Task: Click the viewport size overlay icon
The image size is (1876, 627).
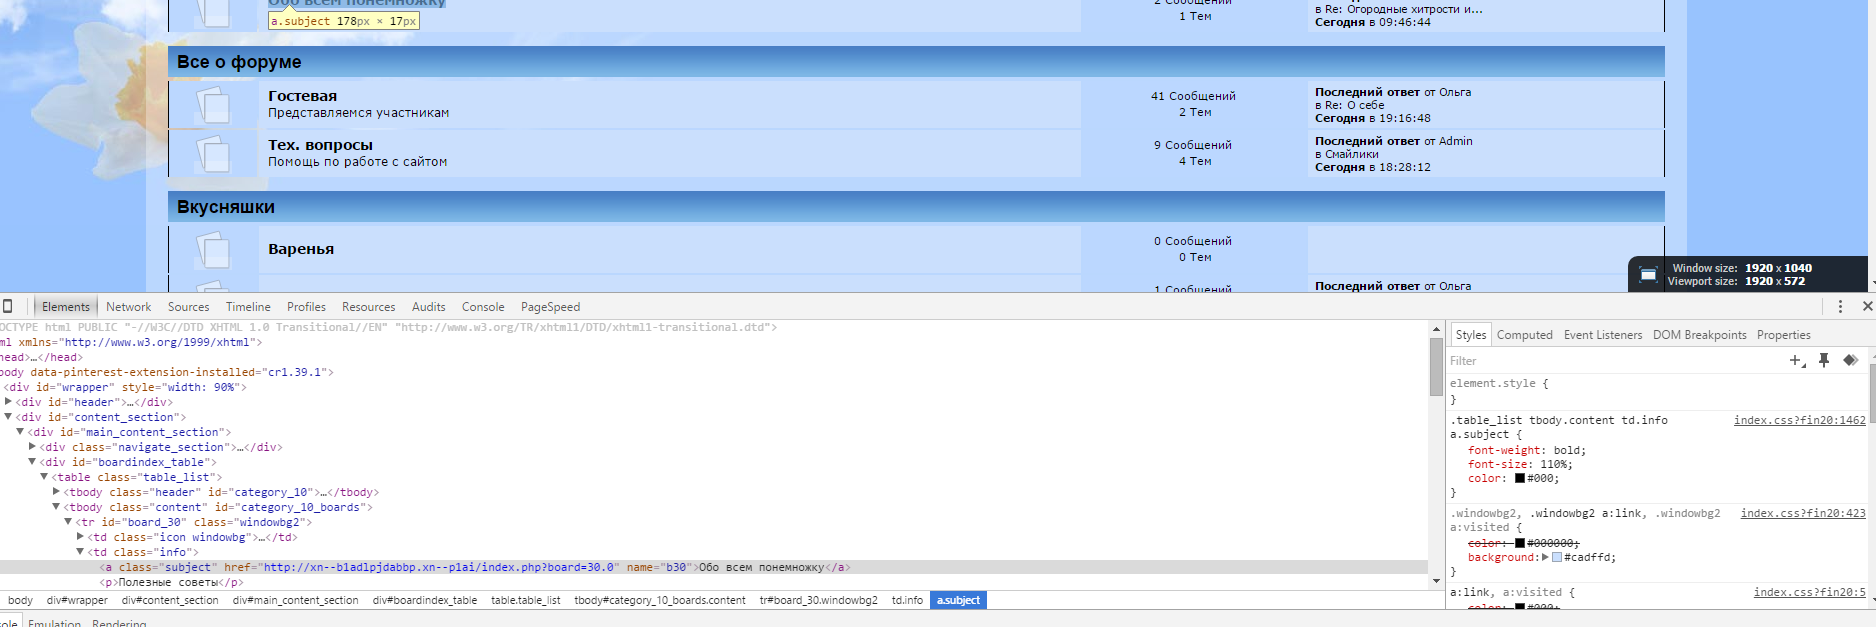Action: pos(1649,275)
